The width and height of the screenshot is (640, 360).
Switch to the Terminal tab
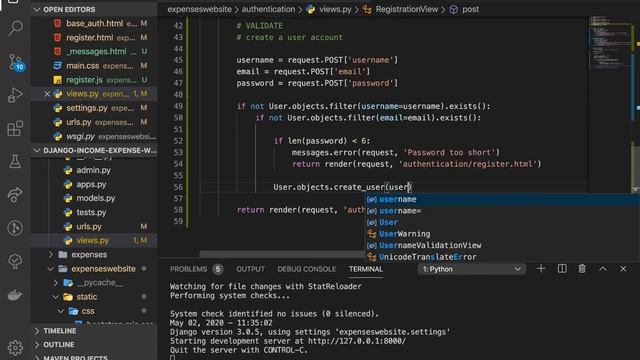click(x=366, y=269)
